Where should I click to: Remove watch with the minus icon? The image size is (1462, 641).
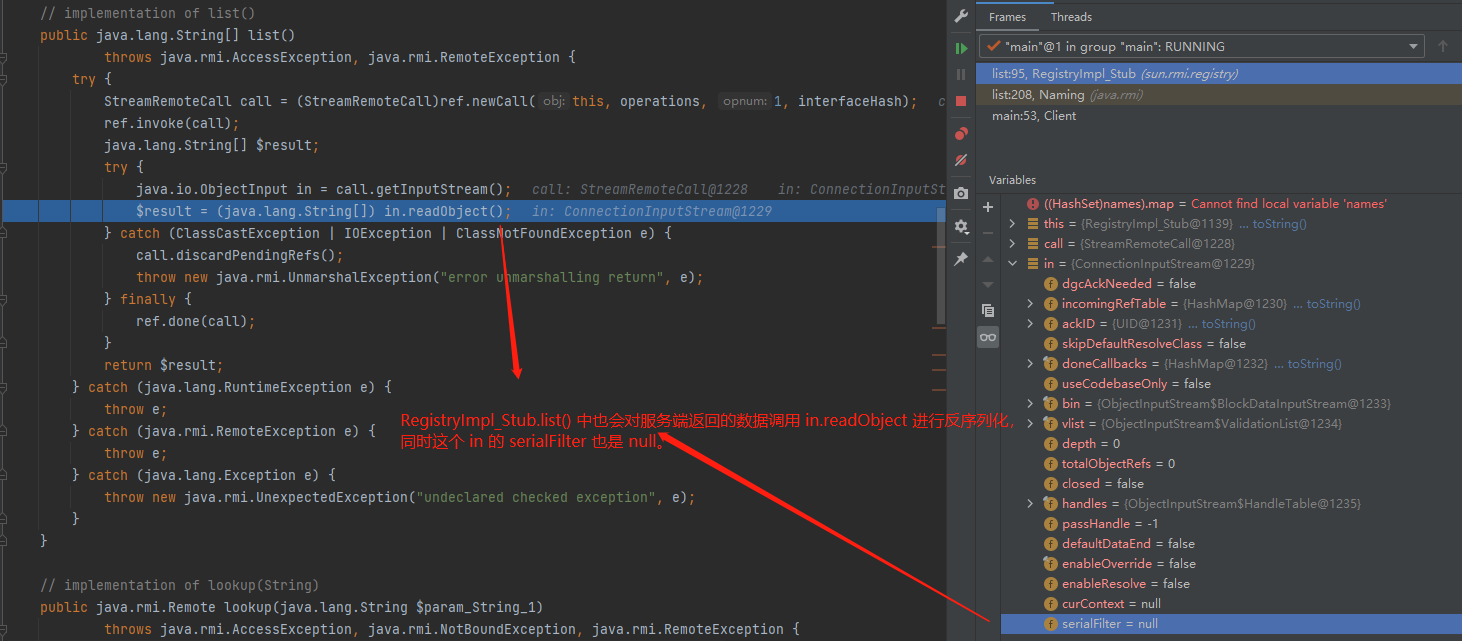click(x=988, y=233)
